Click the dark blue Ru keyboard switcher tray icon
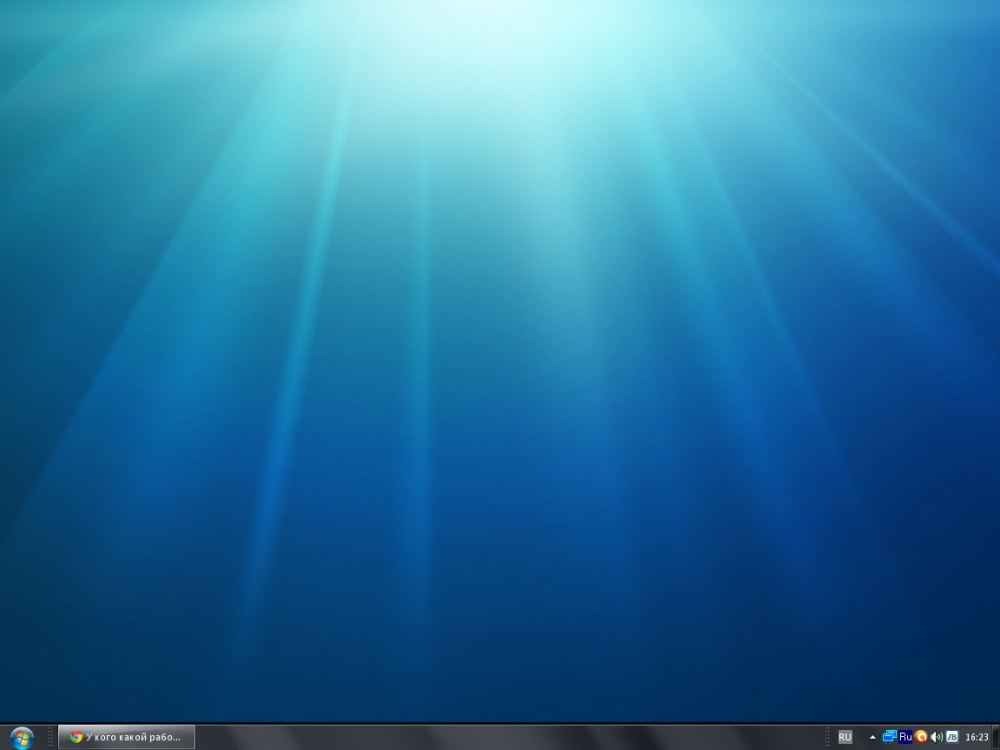 pyautogui.click(x=905, y=737)
